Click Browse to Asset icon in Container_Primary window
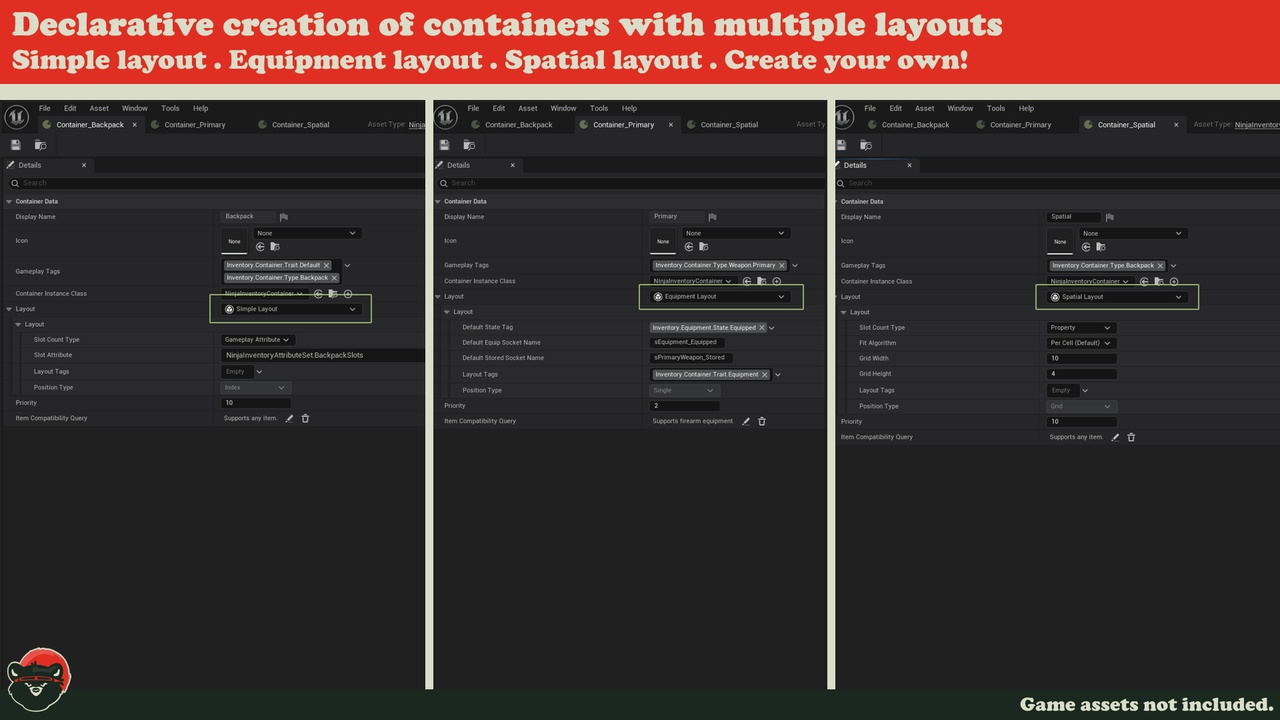 (469, 145)
